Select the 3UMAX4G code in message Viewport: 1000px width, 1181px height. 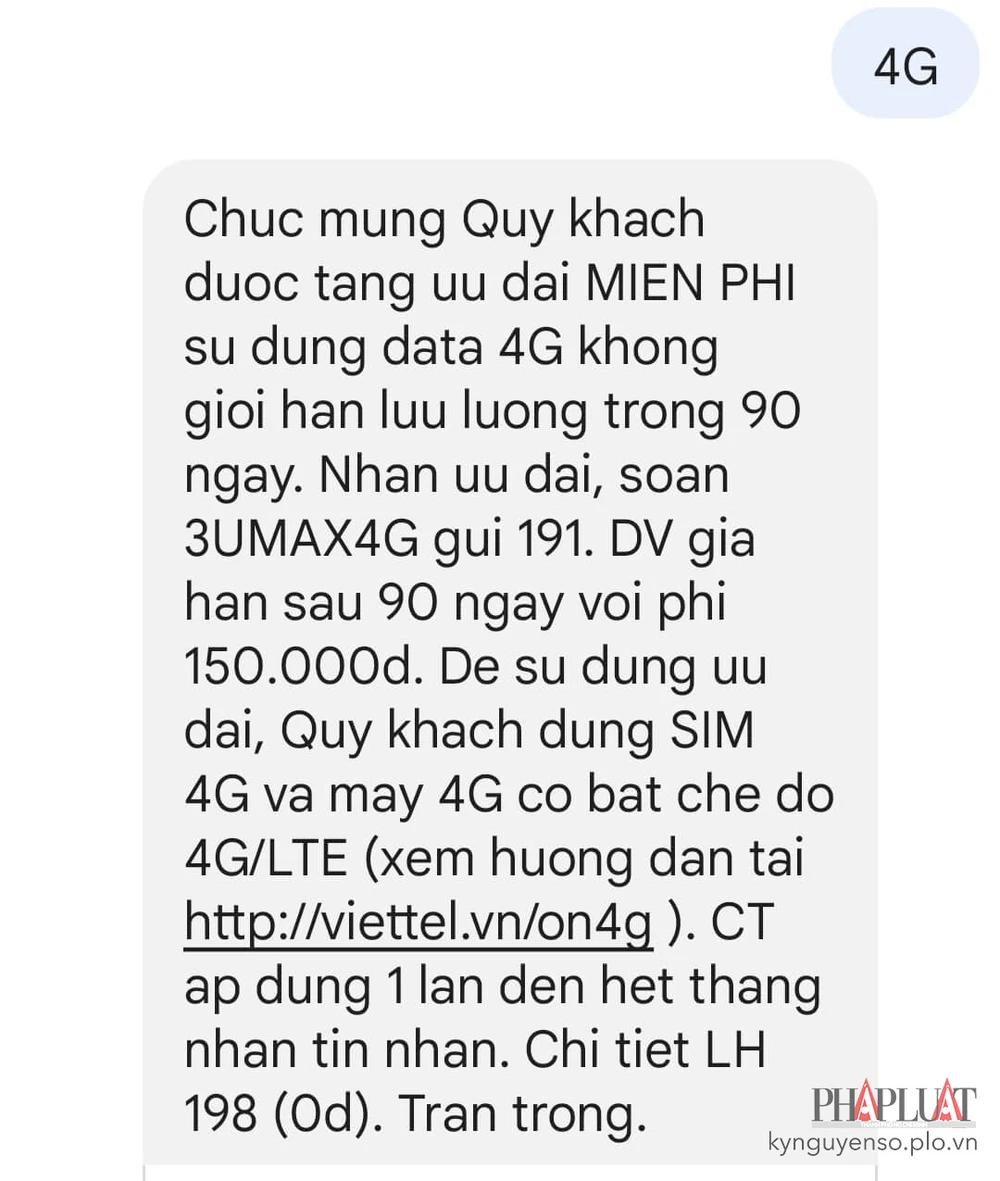(x=301, y=539)
